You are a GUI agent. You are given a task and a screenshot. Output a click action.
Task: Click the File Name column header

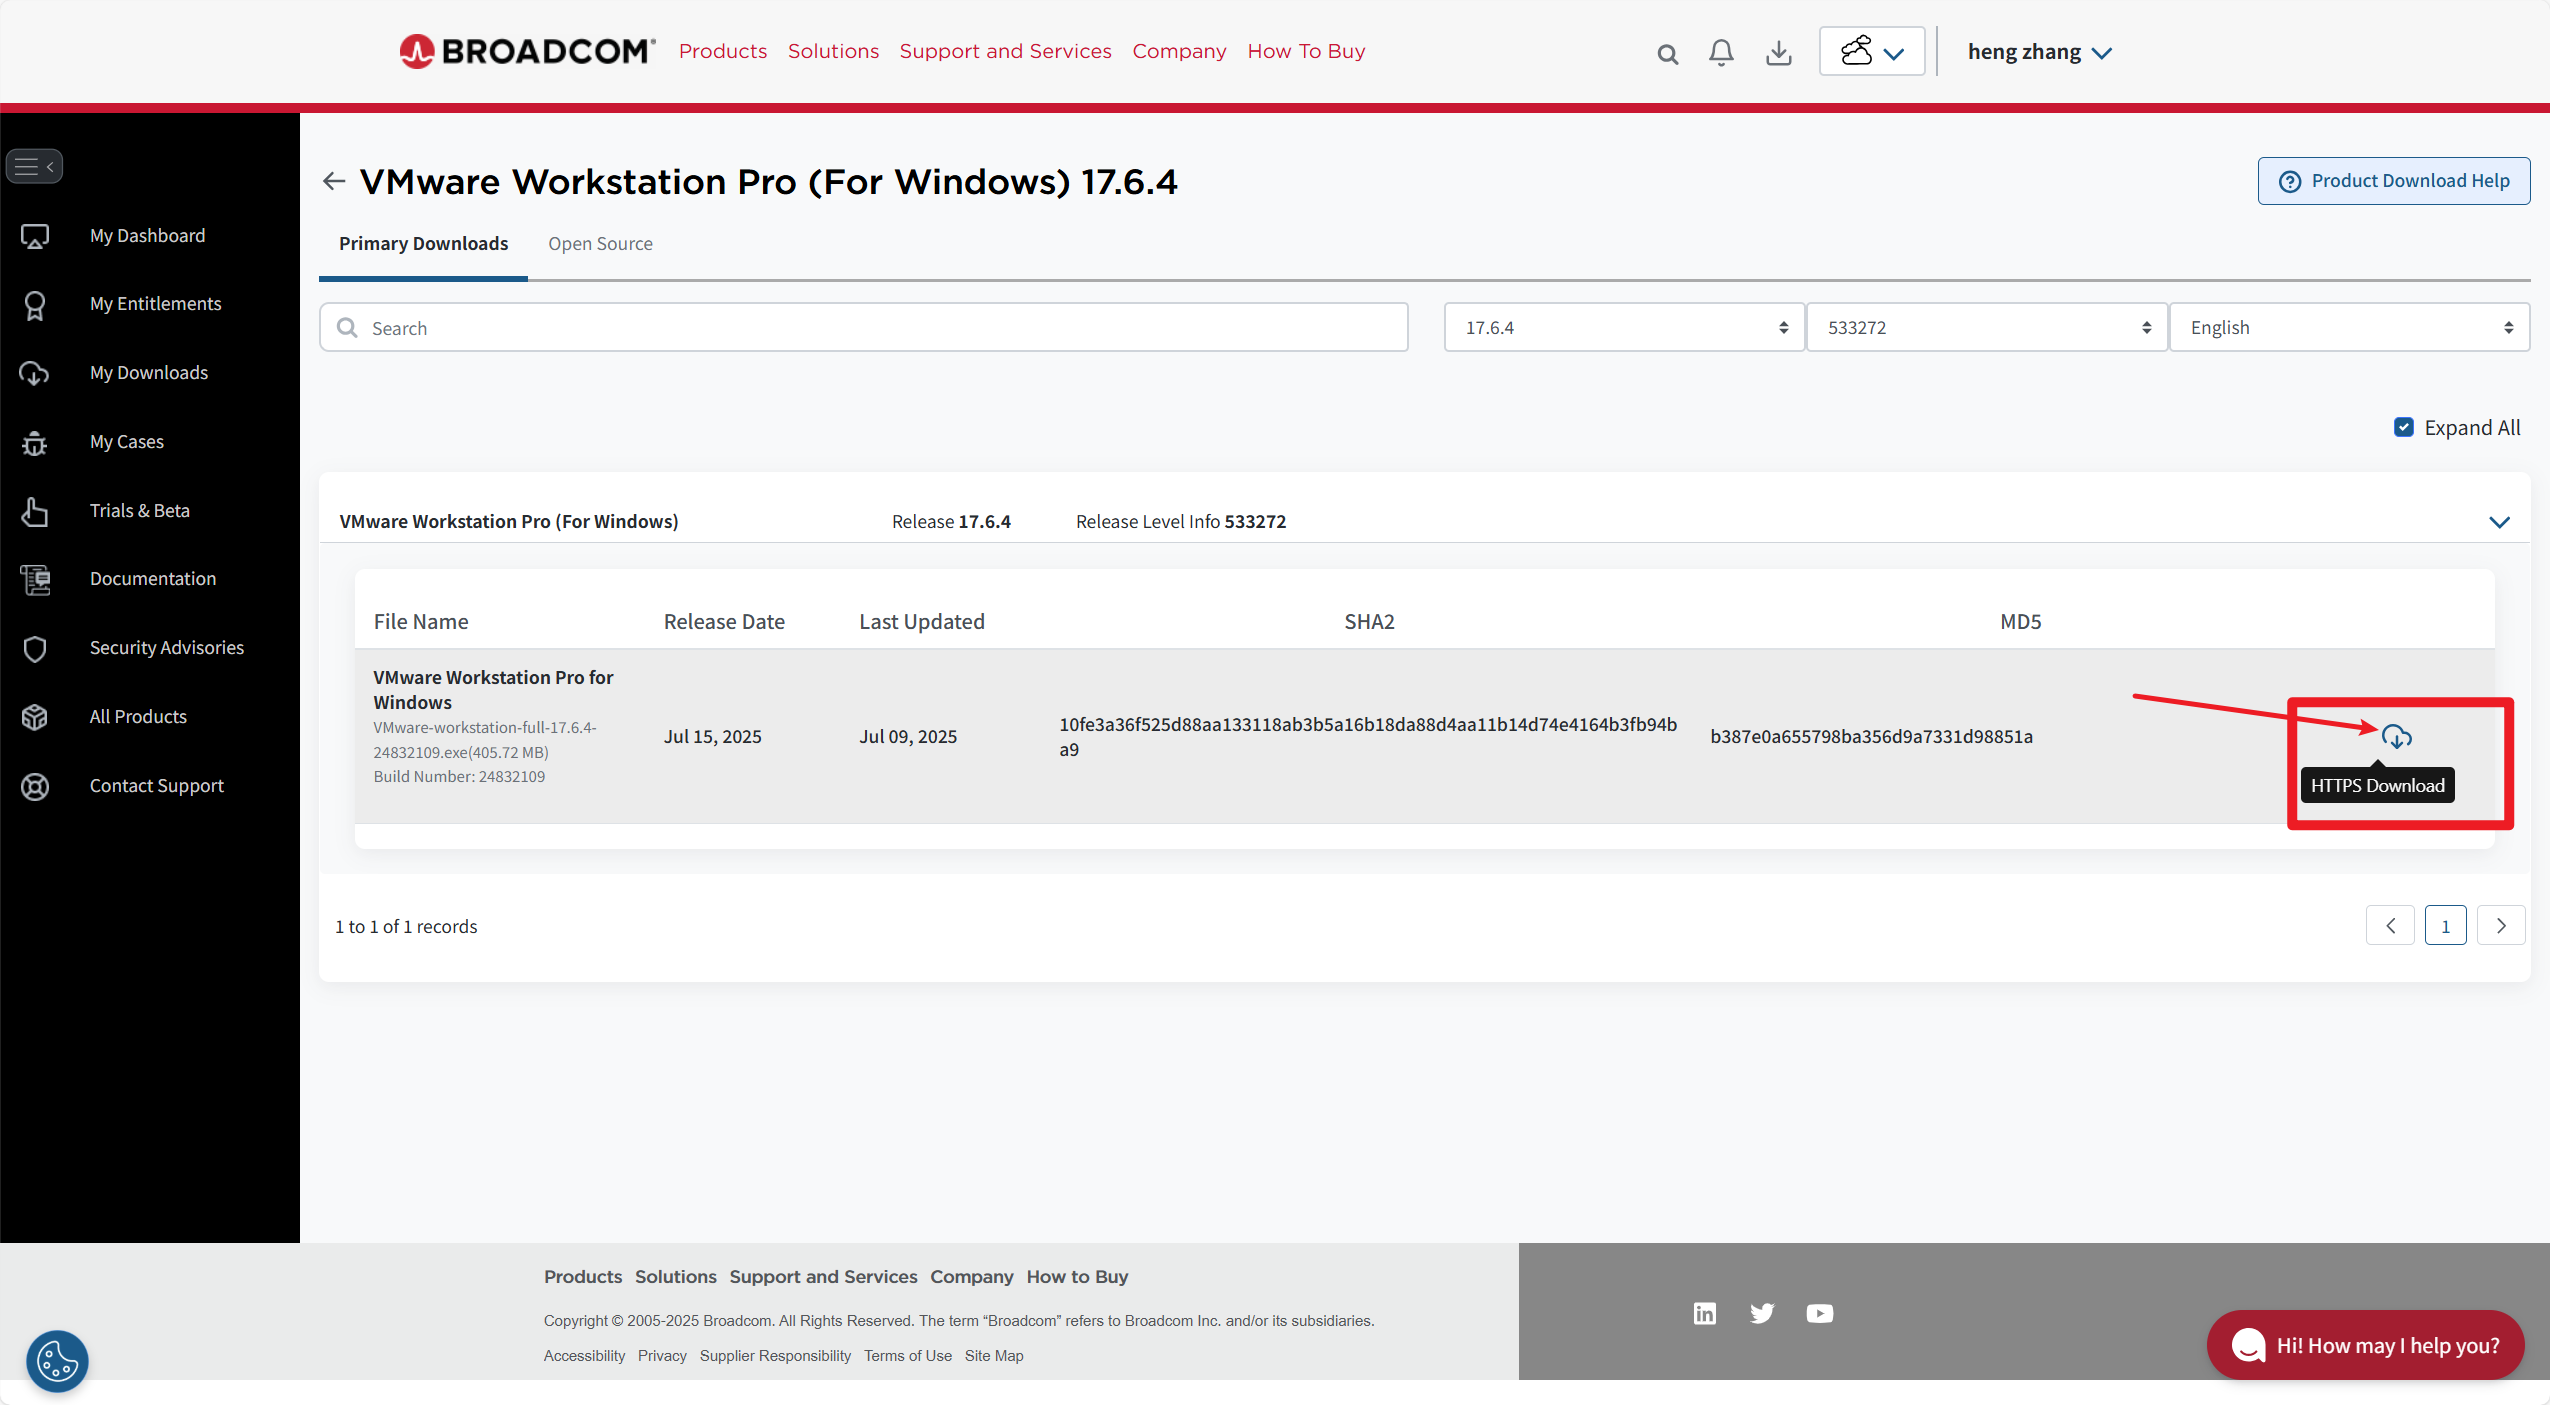point(421,621)
